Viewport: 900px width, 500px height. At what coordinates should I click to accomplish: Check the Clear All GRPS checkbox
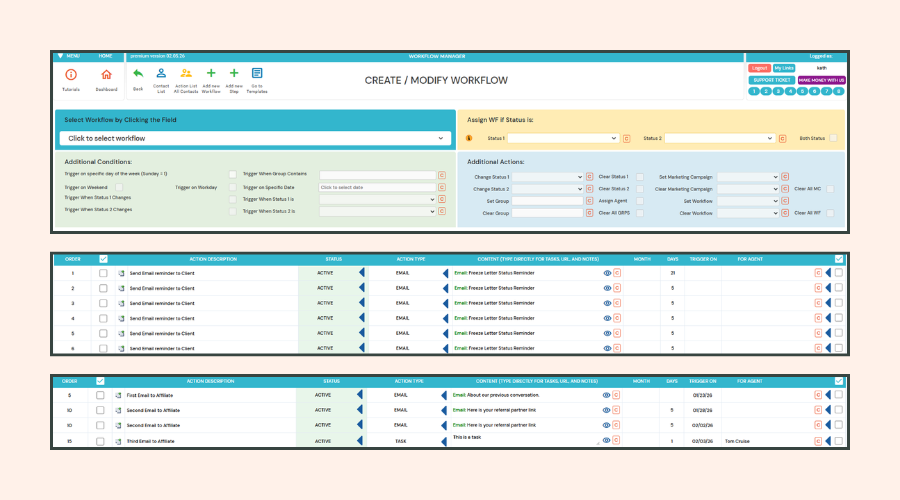pyautogui.click(x=640, y=213)
